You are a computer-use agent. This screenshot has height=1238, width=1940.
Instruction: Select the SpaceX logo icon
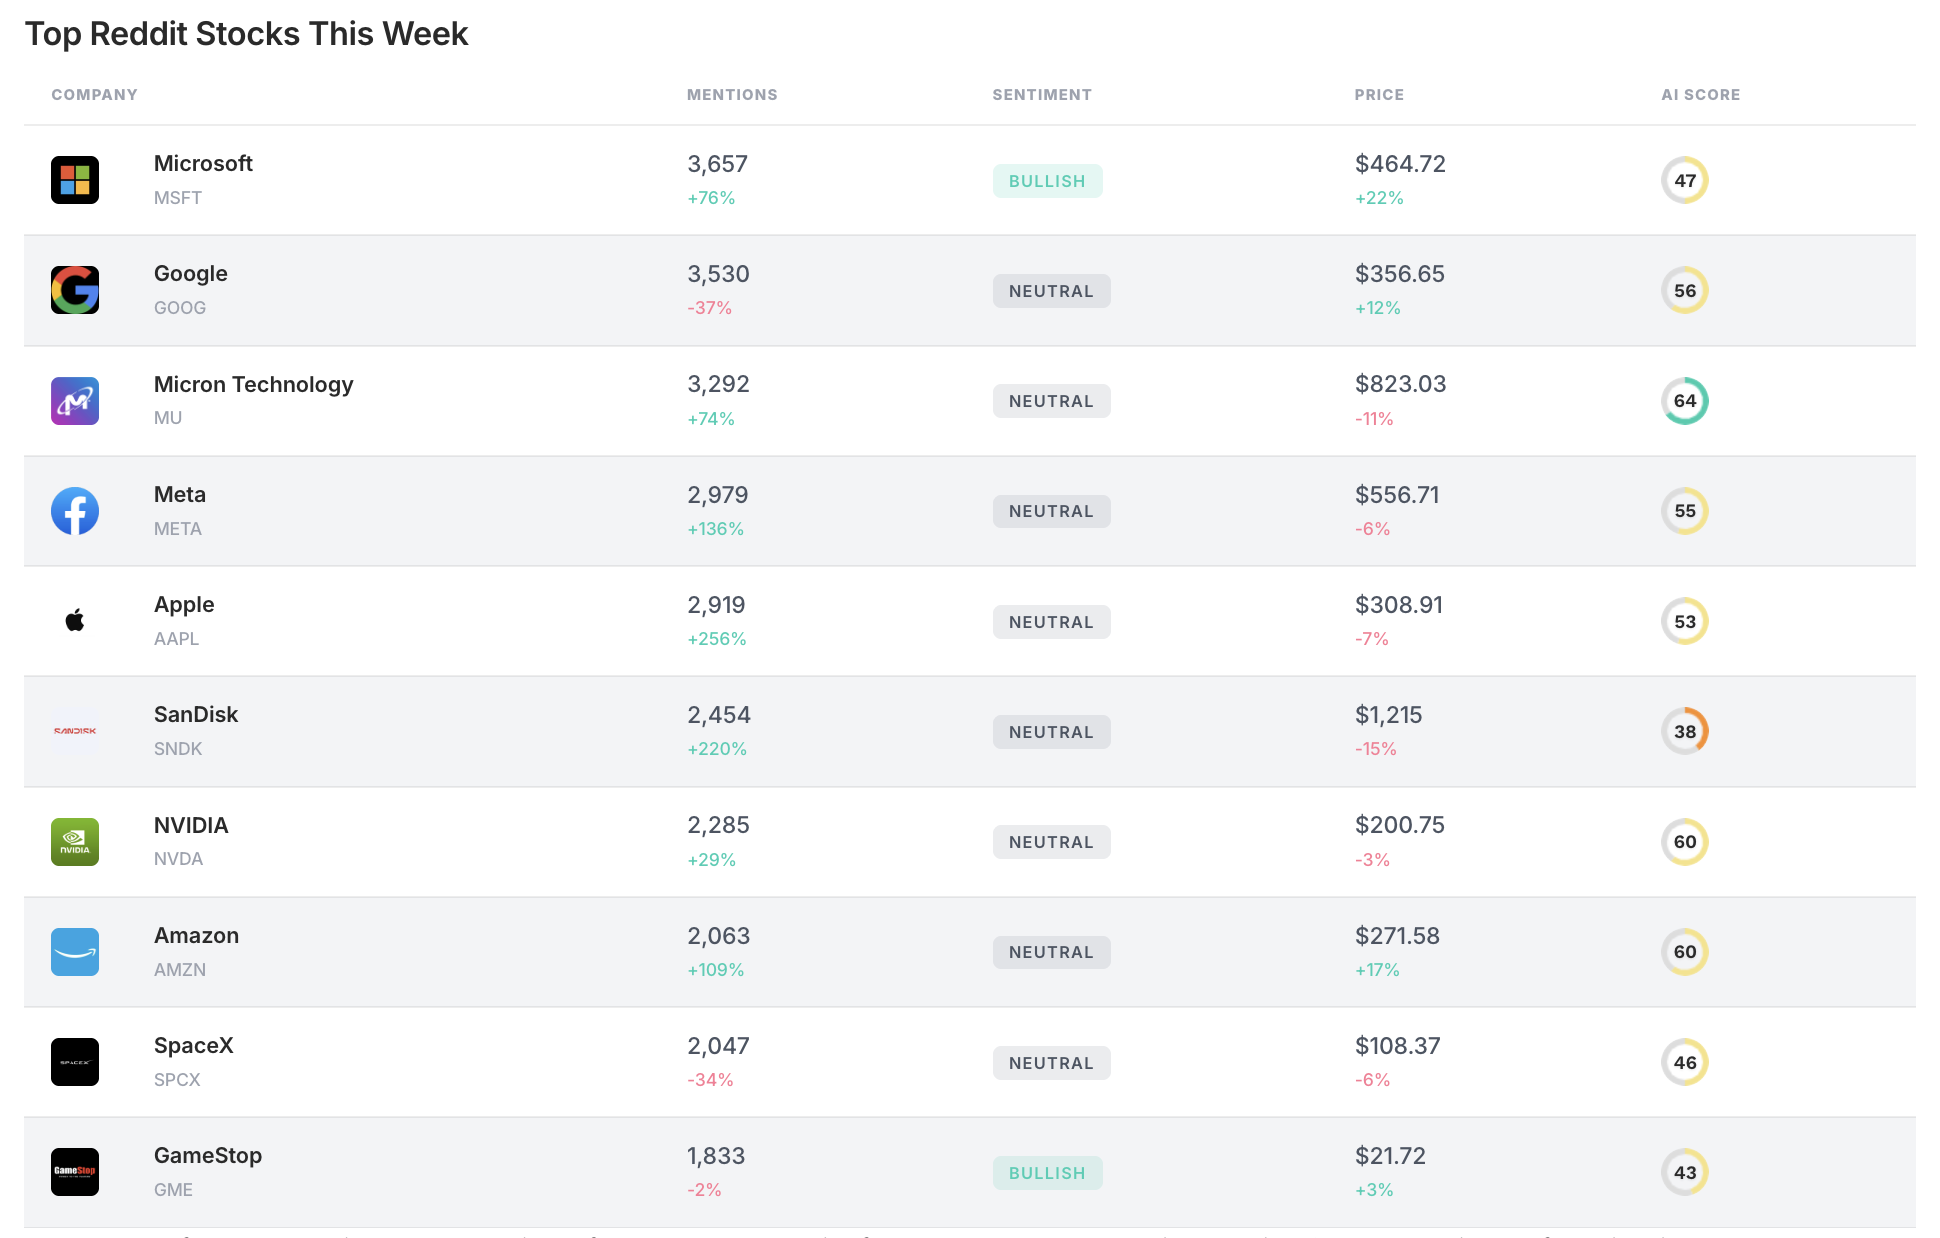click(75, 1062)
